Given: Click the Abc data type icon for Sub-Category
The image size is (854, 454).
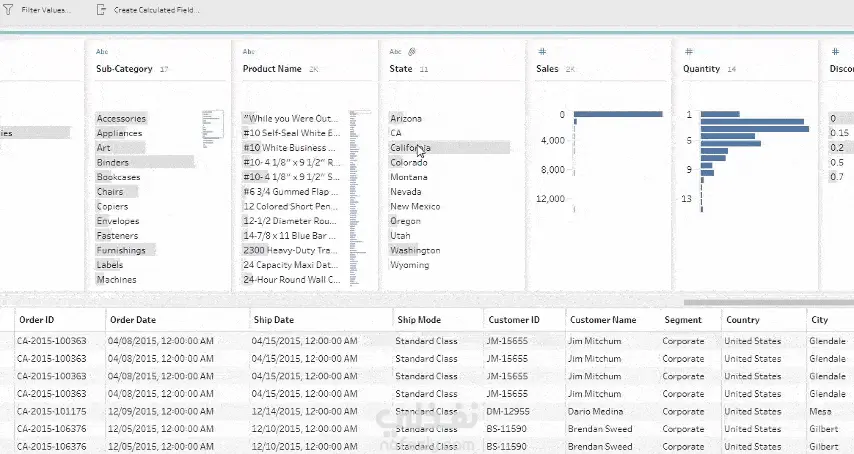Looking at the screenshot, I should coord(102,52).
